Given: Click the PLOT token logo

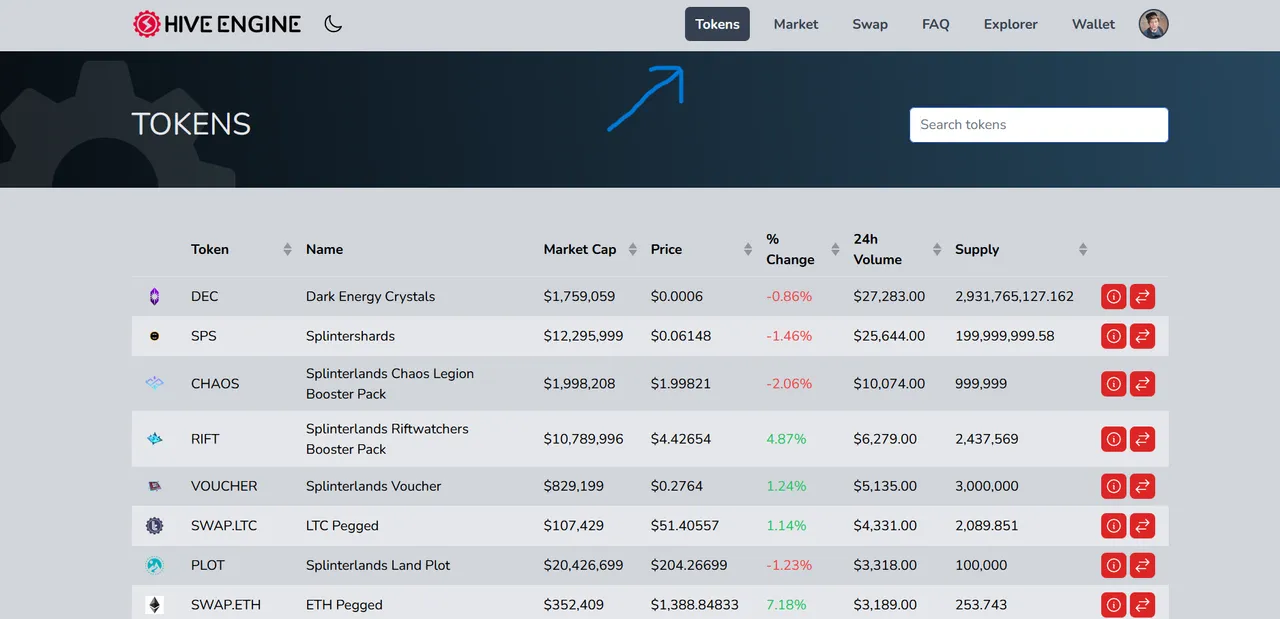Looking at the screenshot, I should pos(154,565).
